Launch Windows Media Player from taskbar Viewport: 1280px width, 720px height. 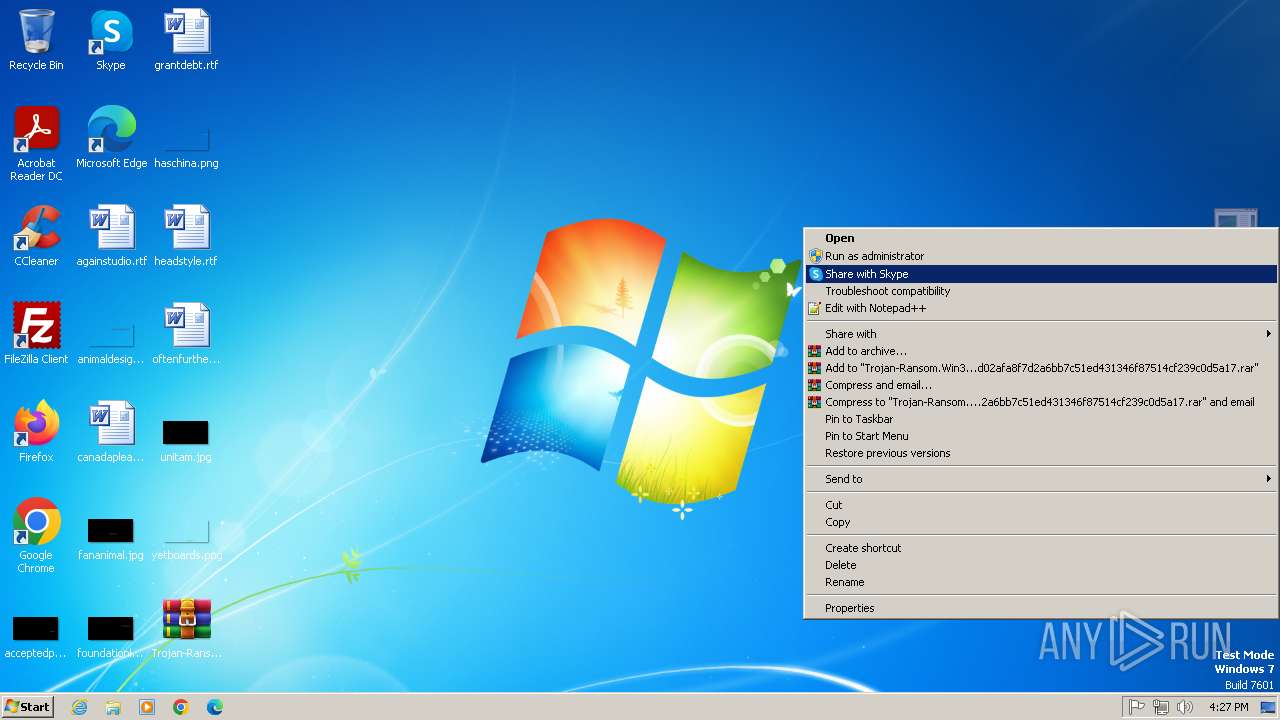point(147,707)
